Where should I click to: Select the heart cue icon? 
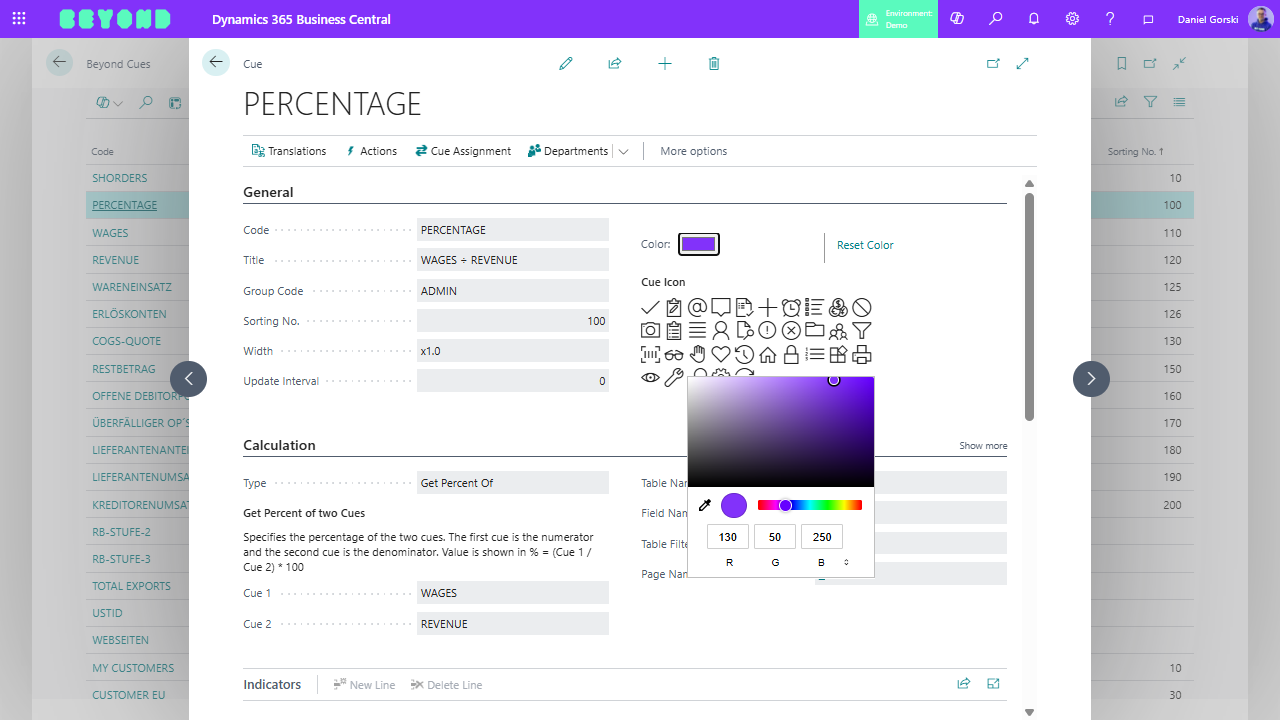[x=721, y=354]
